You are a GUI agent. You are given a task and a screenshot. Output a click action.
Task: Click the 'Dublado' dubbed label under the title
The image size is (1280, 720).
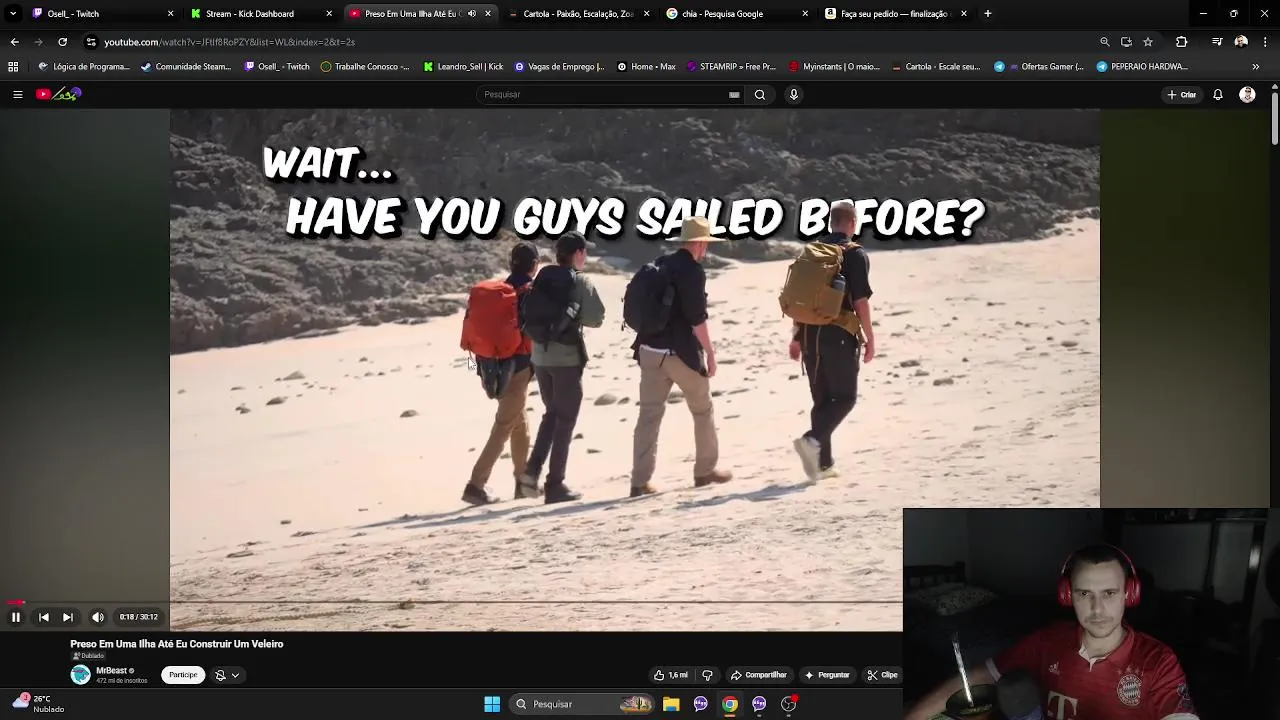pos(88,656)
